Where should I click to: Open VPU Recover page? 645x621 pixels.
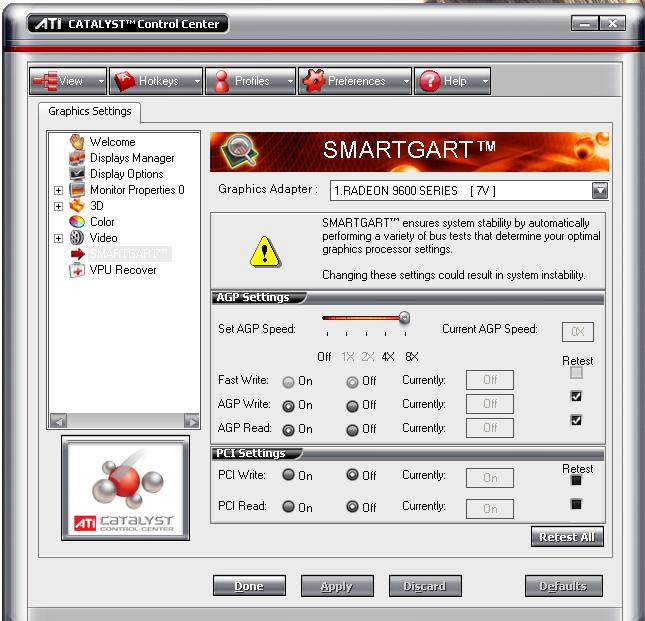tap(123, 270)
